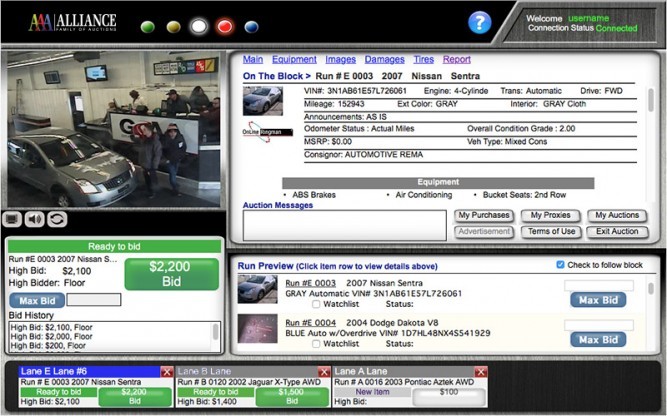Click the Bid History scrollbar
Screen dimensions: 667x416
[216, 332]
